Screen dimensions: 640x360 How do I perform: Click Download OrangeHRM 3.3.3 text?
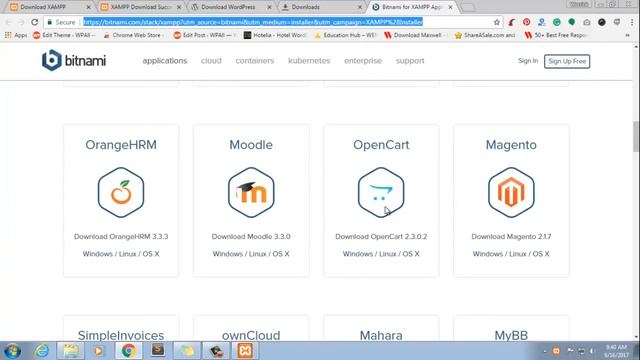click(x=121, y=237)
